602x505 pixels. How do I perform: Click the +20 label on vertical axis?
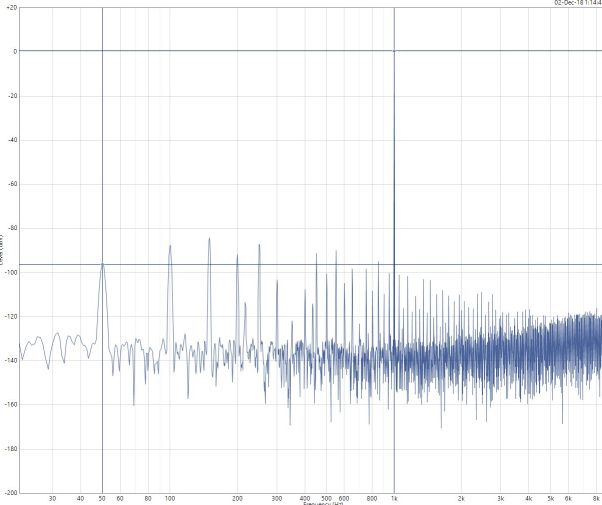click(x=10, y=7)
